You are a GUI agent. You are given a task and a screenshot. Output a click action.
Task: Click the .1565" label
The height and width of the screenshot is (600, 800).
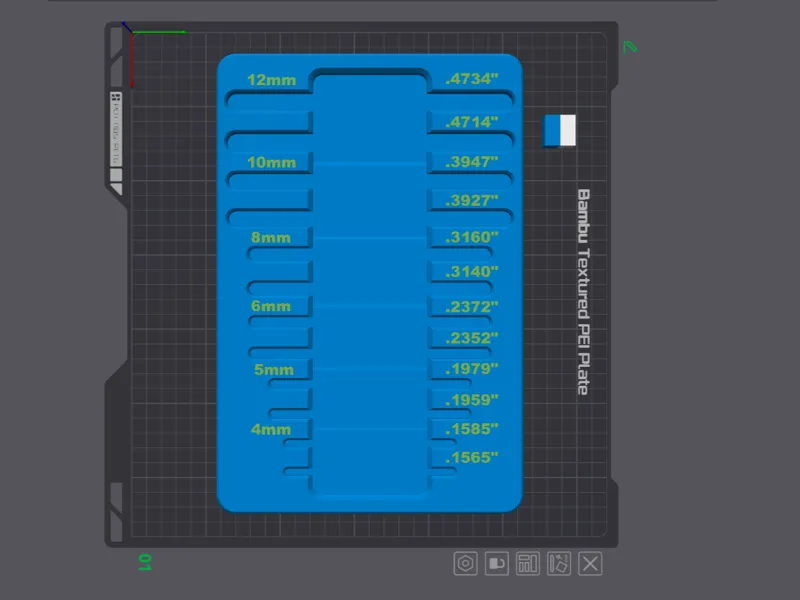(471, 458)
